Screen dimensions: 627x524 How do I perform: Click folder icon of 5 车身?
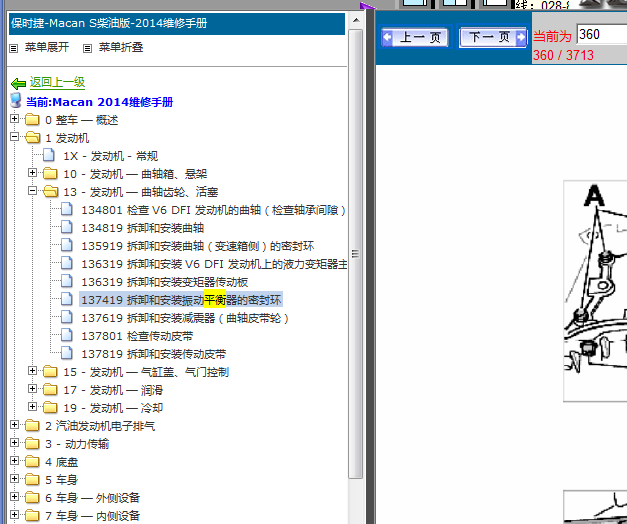tap(32, 479)
